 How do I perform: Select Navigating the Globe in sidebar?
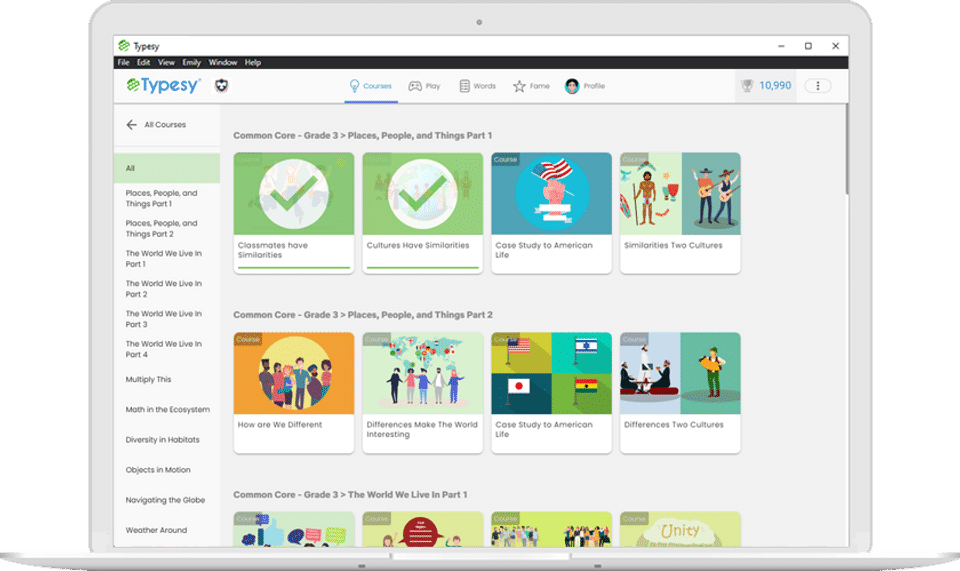pyautogui.click(x=167, y=500)
